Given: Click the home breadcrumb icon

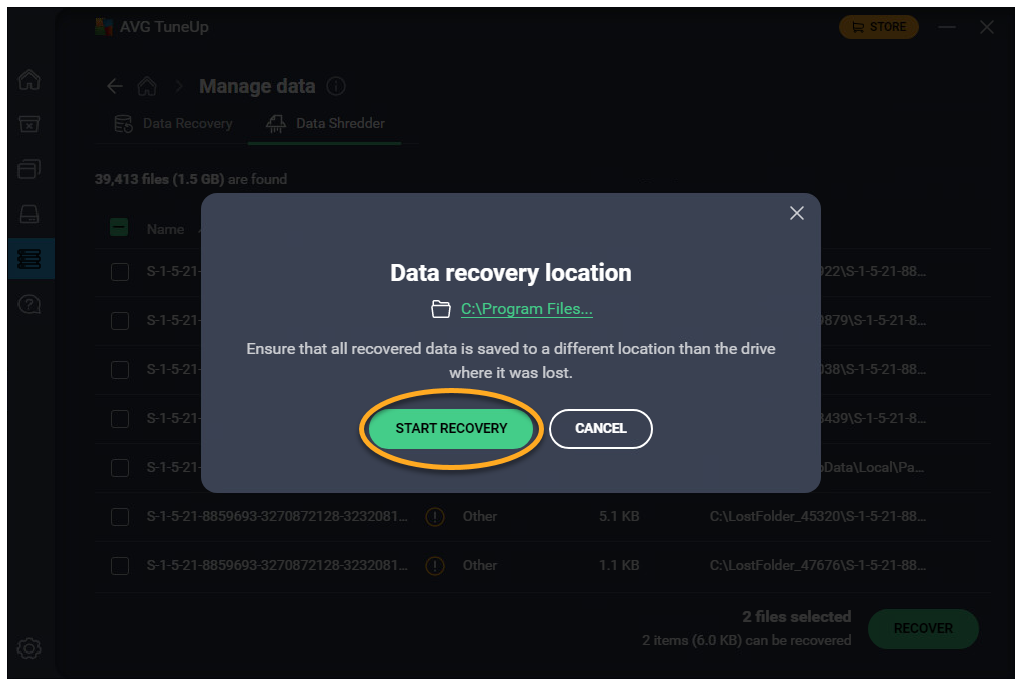Looking at the screenshot, I should point(147,86).
